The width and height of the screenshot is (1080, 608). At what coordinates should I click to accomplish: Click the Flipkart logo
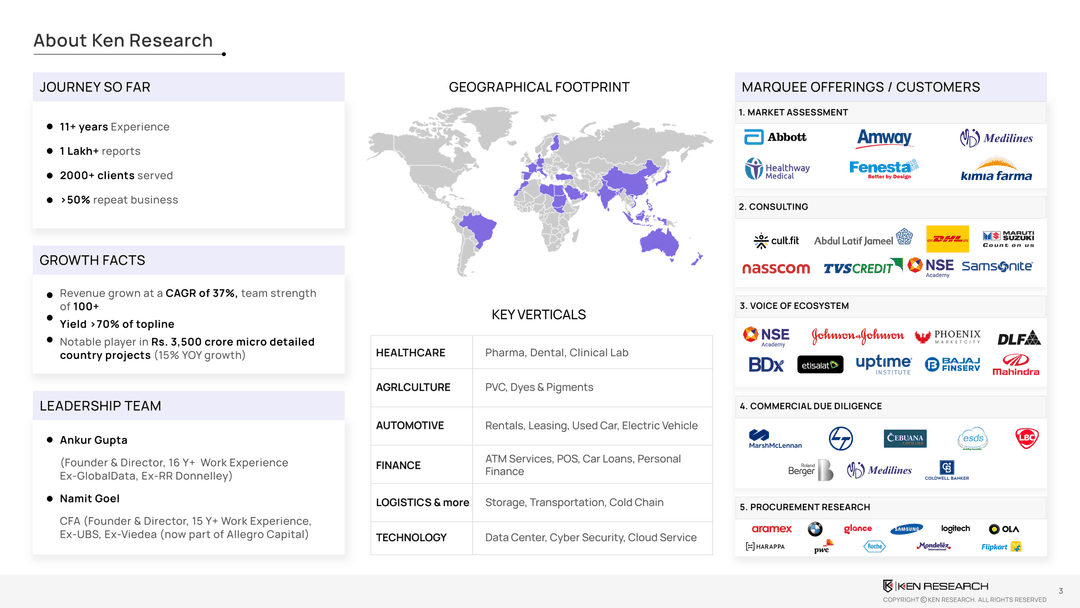1001,547
